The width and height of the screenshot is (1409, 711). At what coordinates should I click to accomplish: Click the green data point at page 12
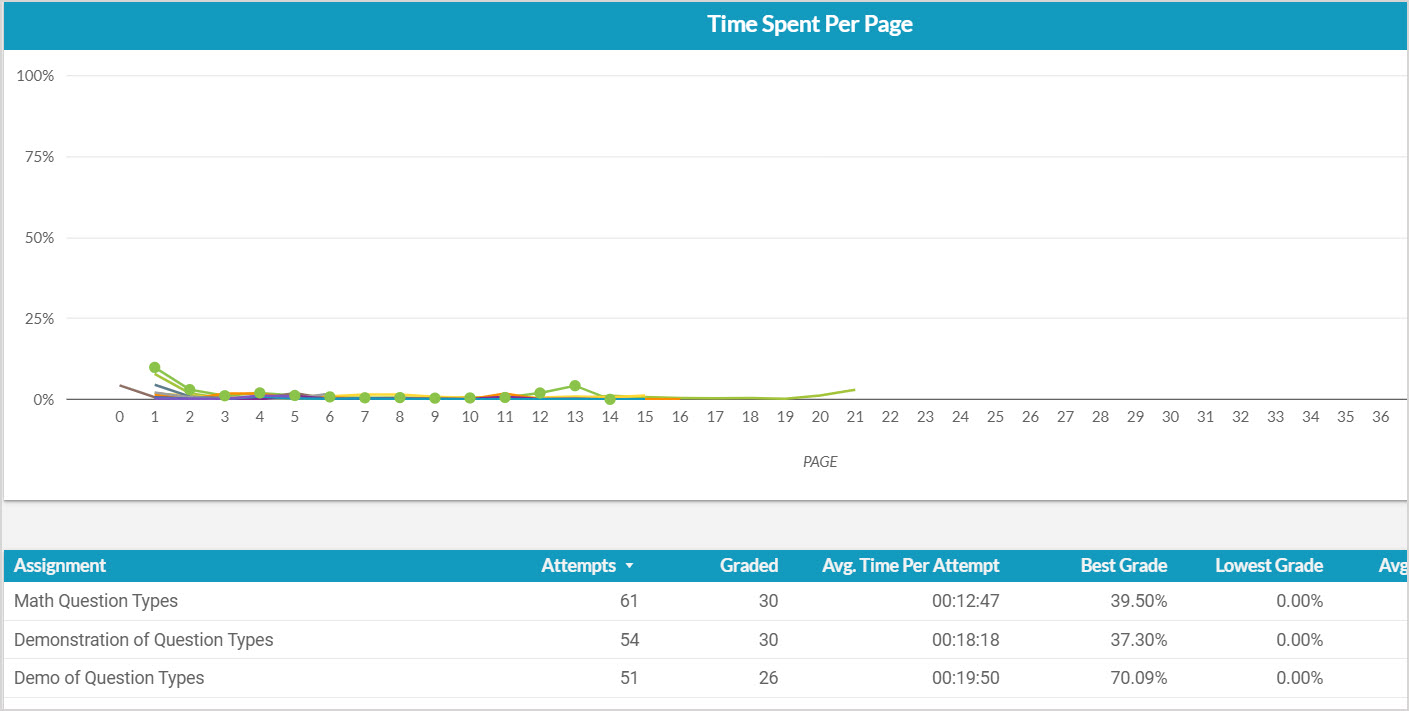coord(540,393)
